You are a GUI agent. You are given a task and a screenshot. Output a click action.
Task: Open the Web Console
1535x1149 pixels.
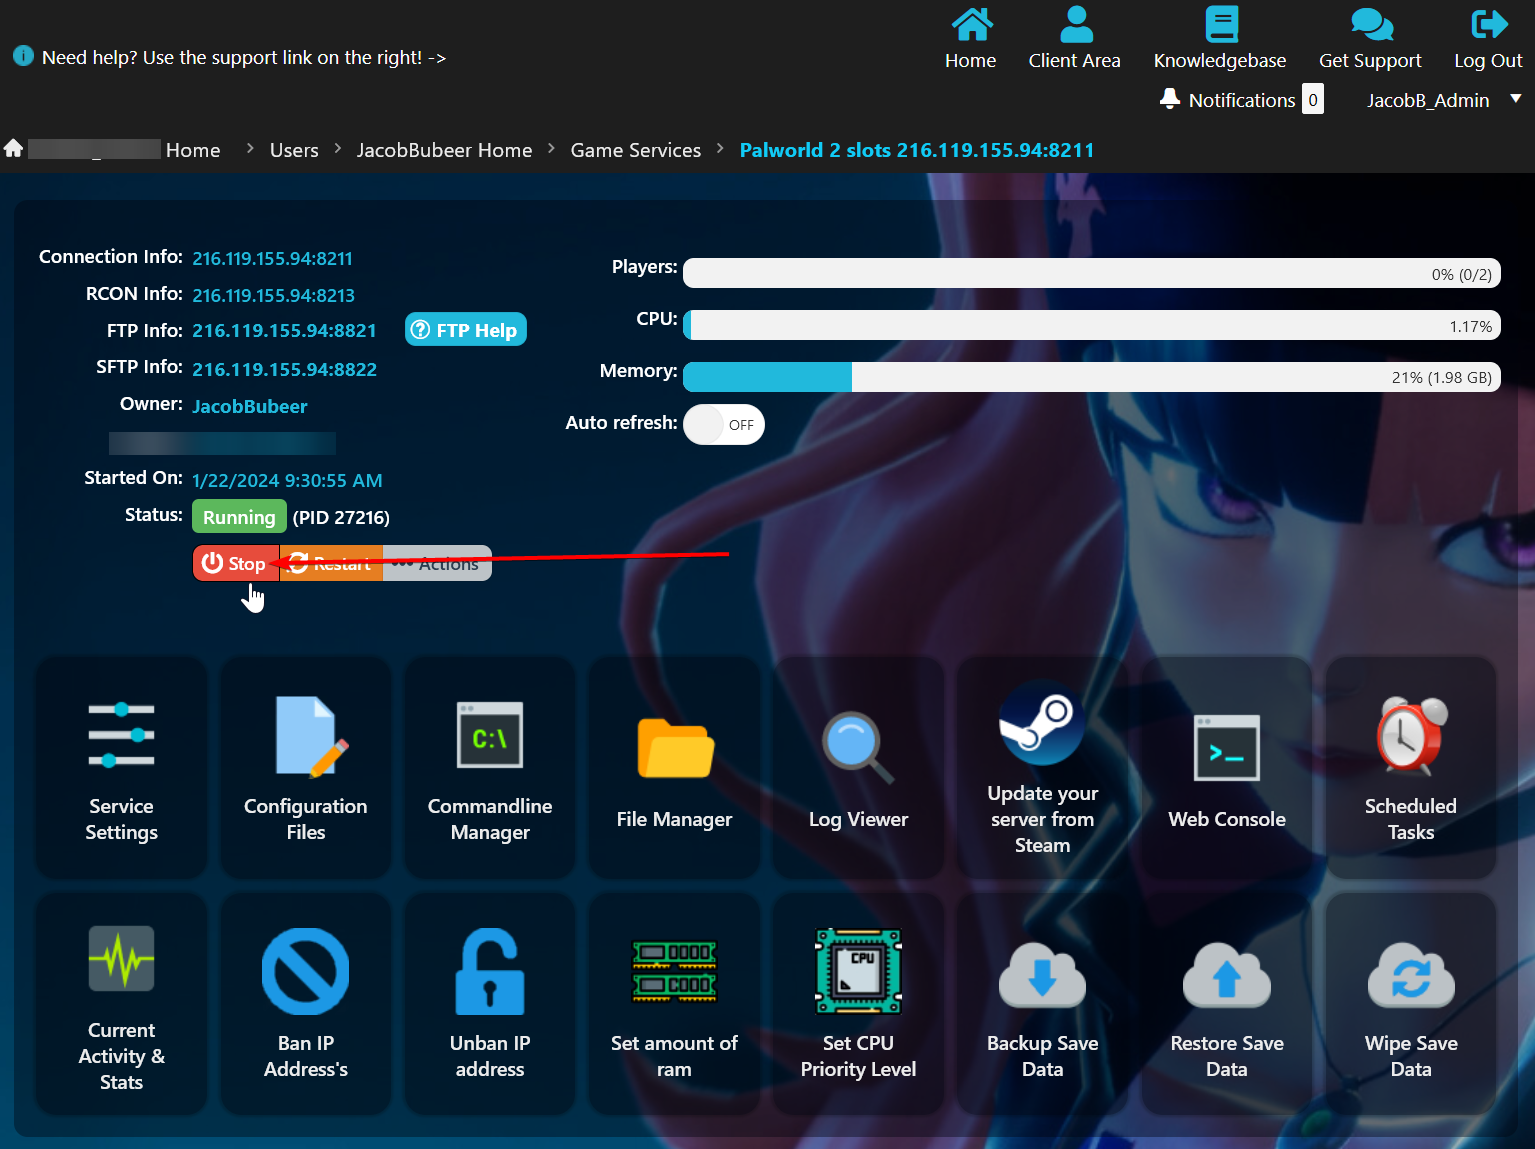point(1226,749)
